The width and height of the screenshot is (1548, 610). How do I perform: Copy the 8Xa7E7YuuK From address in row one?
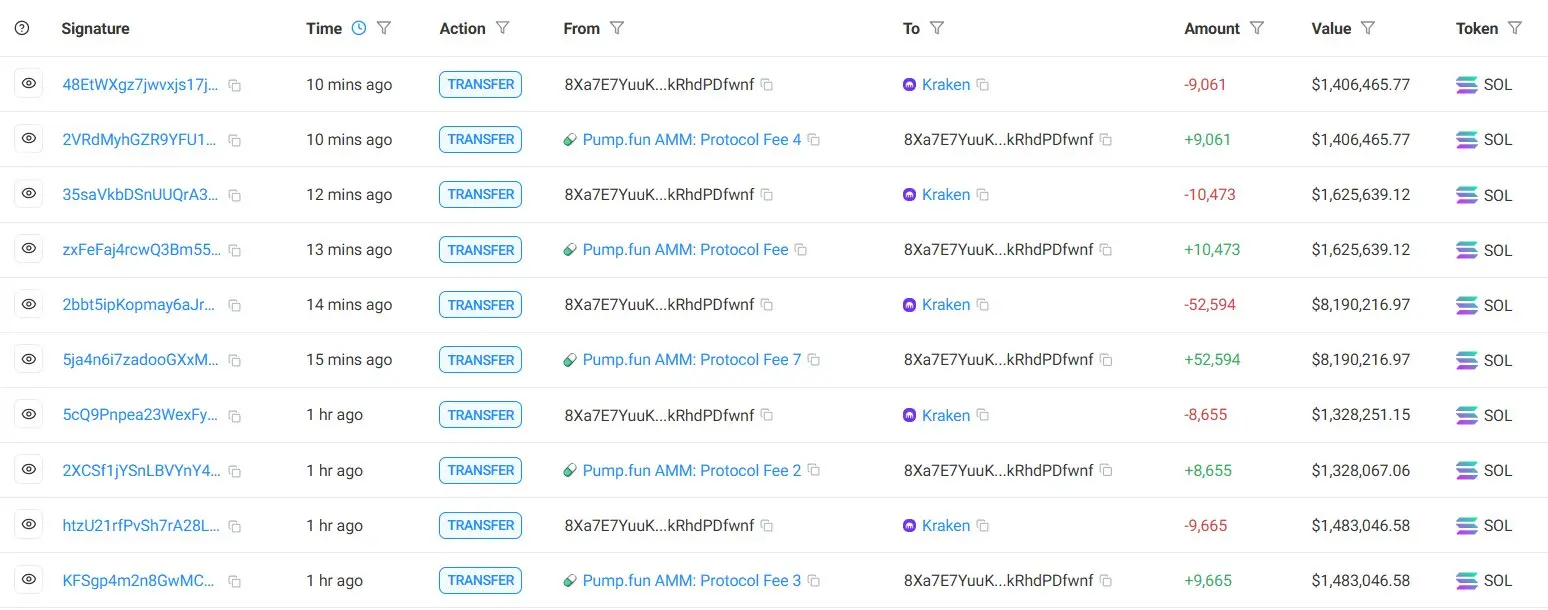pyautogui.click(x=767, y=85)
